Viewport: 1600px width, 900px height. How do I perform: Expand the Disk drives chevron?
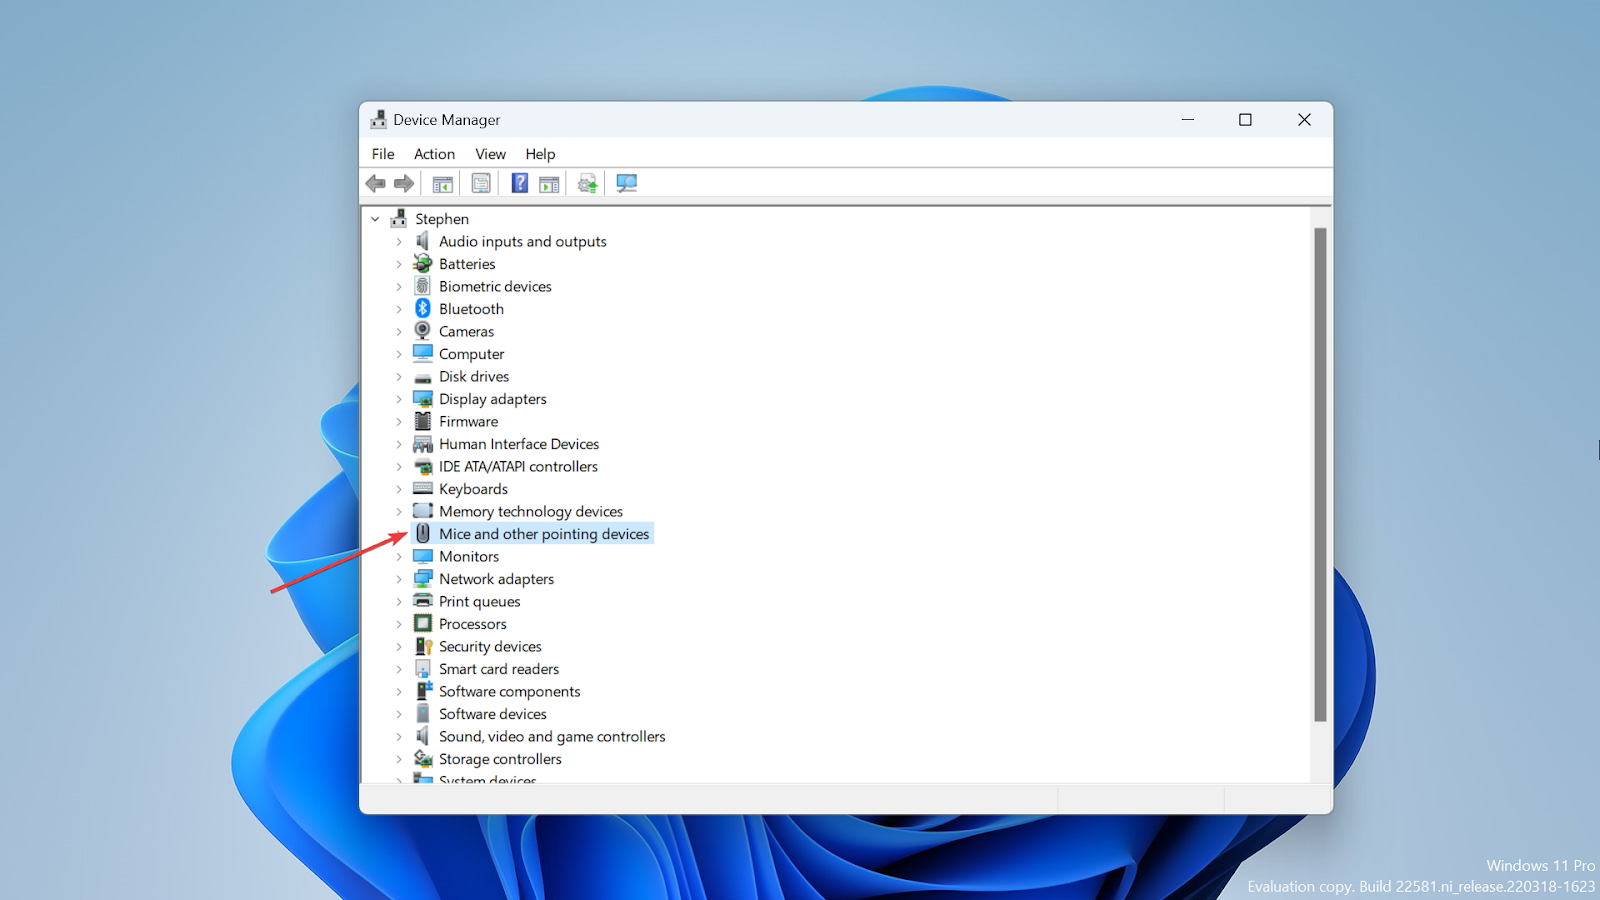(x=399, y=376)
